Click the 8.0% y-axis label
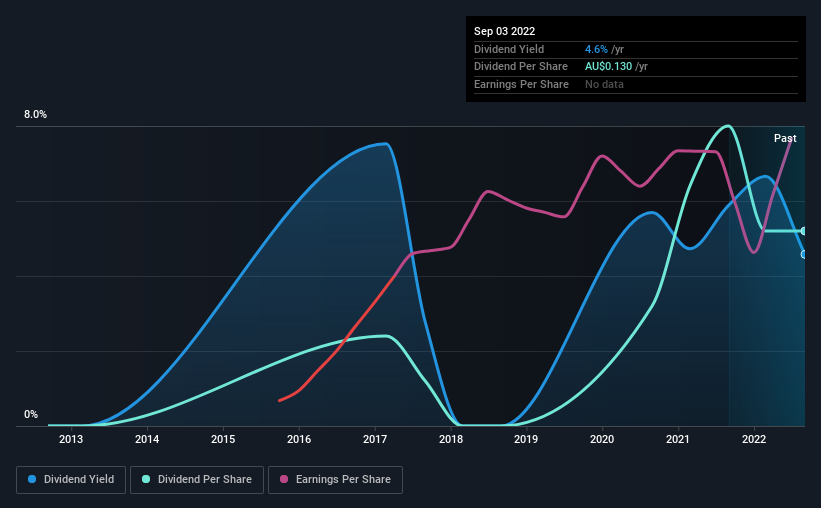The image size is (821, 508). (35, 114)
